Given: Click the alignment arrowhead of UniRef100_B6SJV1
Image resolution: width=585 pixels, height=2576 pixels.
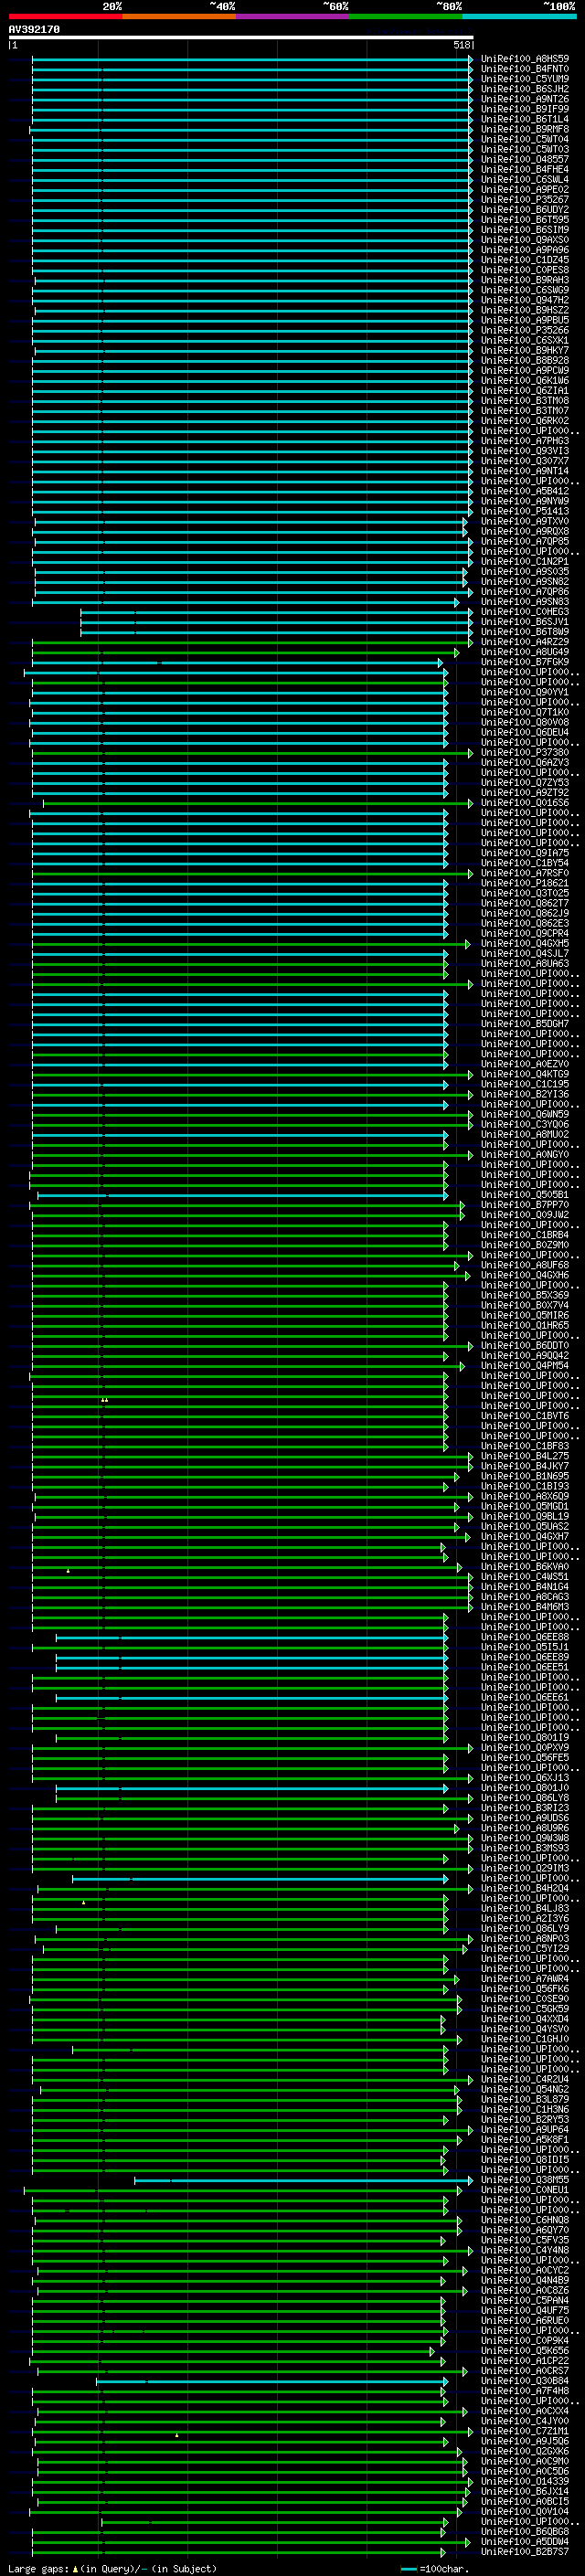Looking at the screenshot, I should coord(470,621).
